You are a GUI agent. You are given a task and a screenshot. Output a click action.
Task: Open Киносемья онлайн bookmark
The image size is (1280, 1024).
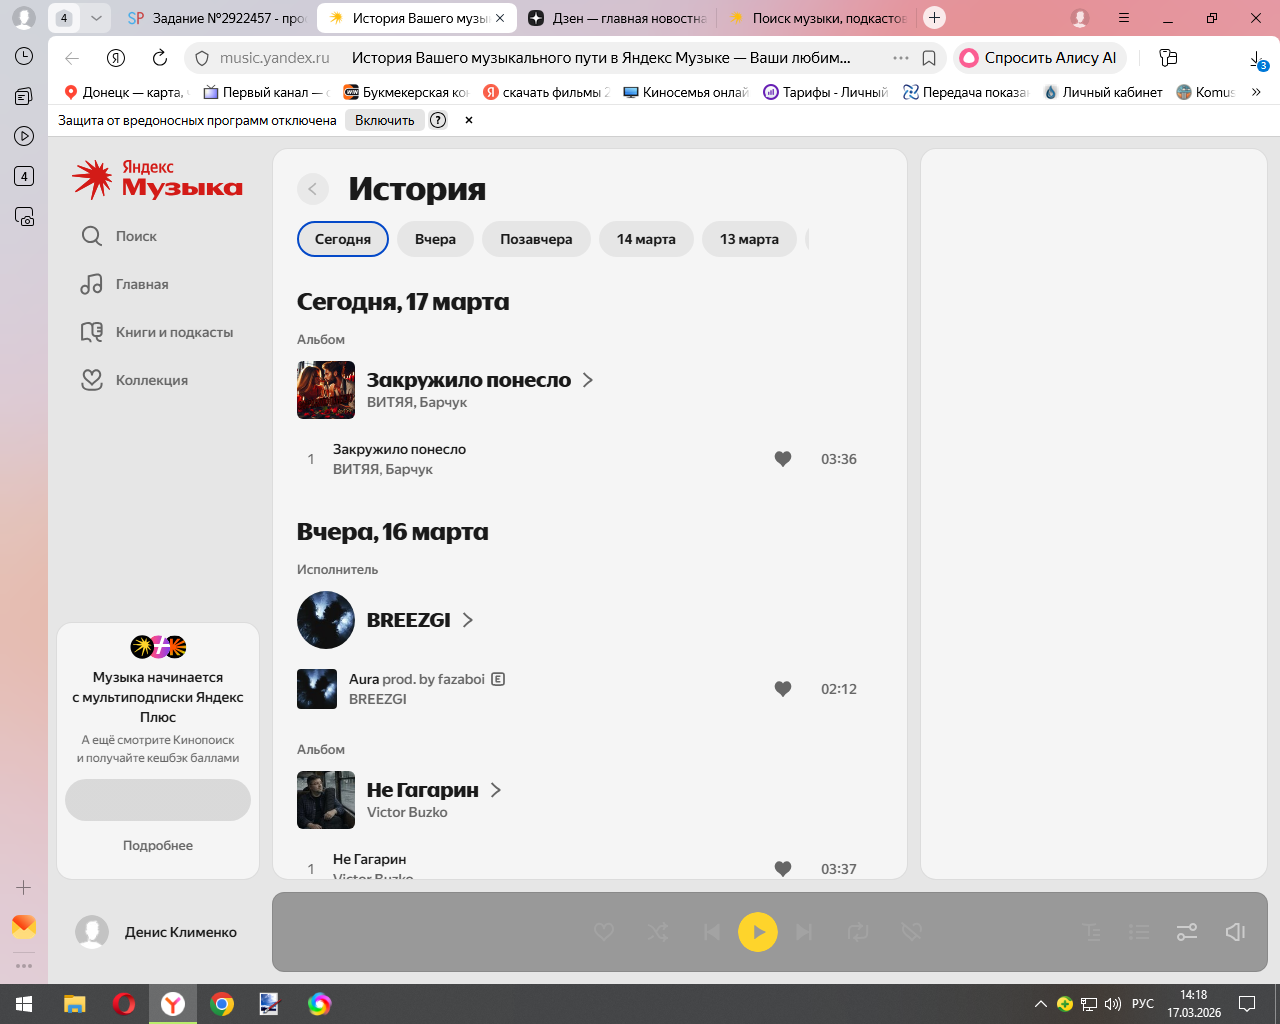686,92
